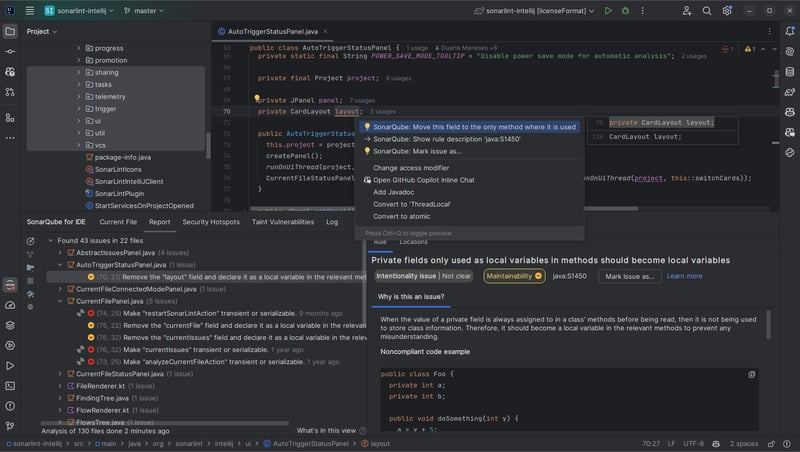Open the Code With Me account icon
800x452 pixels.
pos(687,10)
